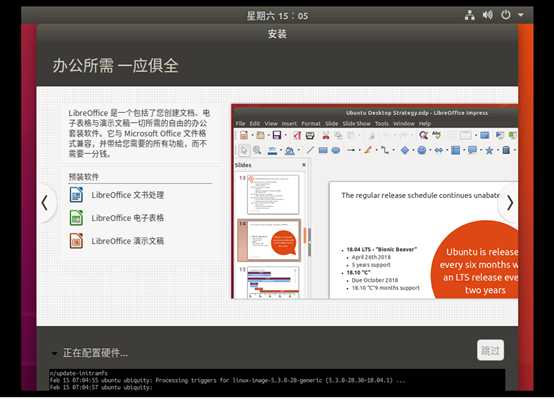
Task: Click the Spelling check icon
Action: coord(437,135)
